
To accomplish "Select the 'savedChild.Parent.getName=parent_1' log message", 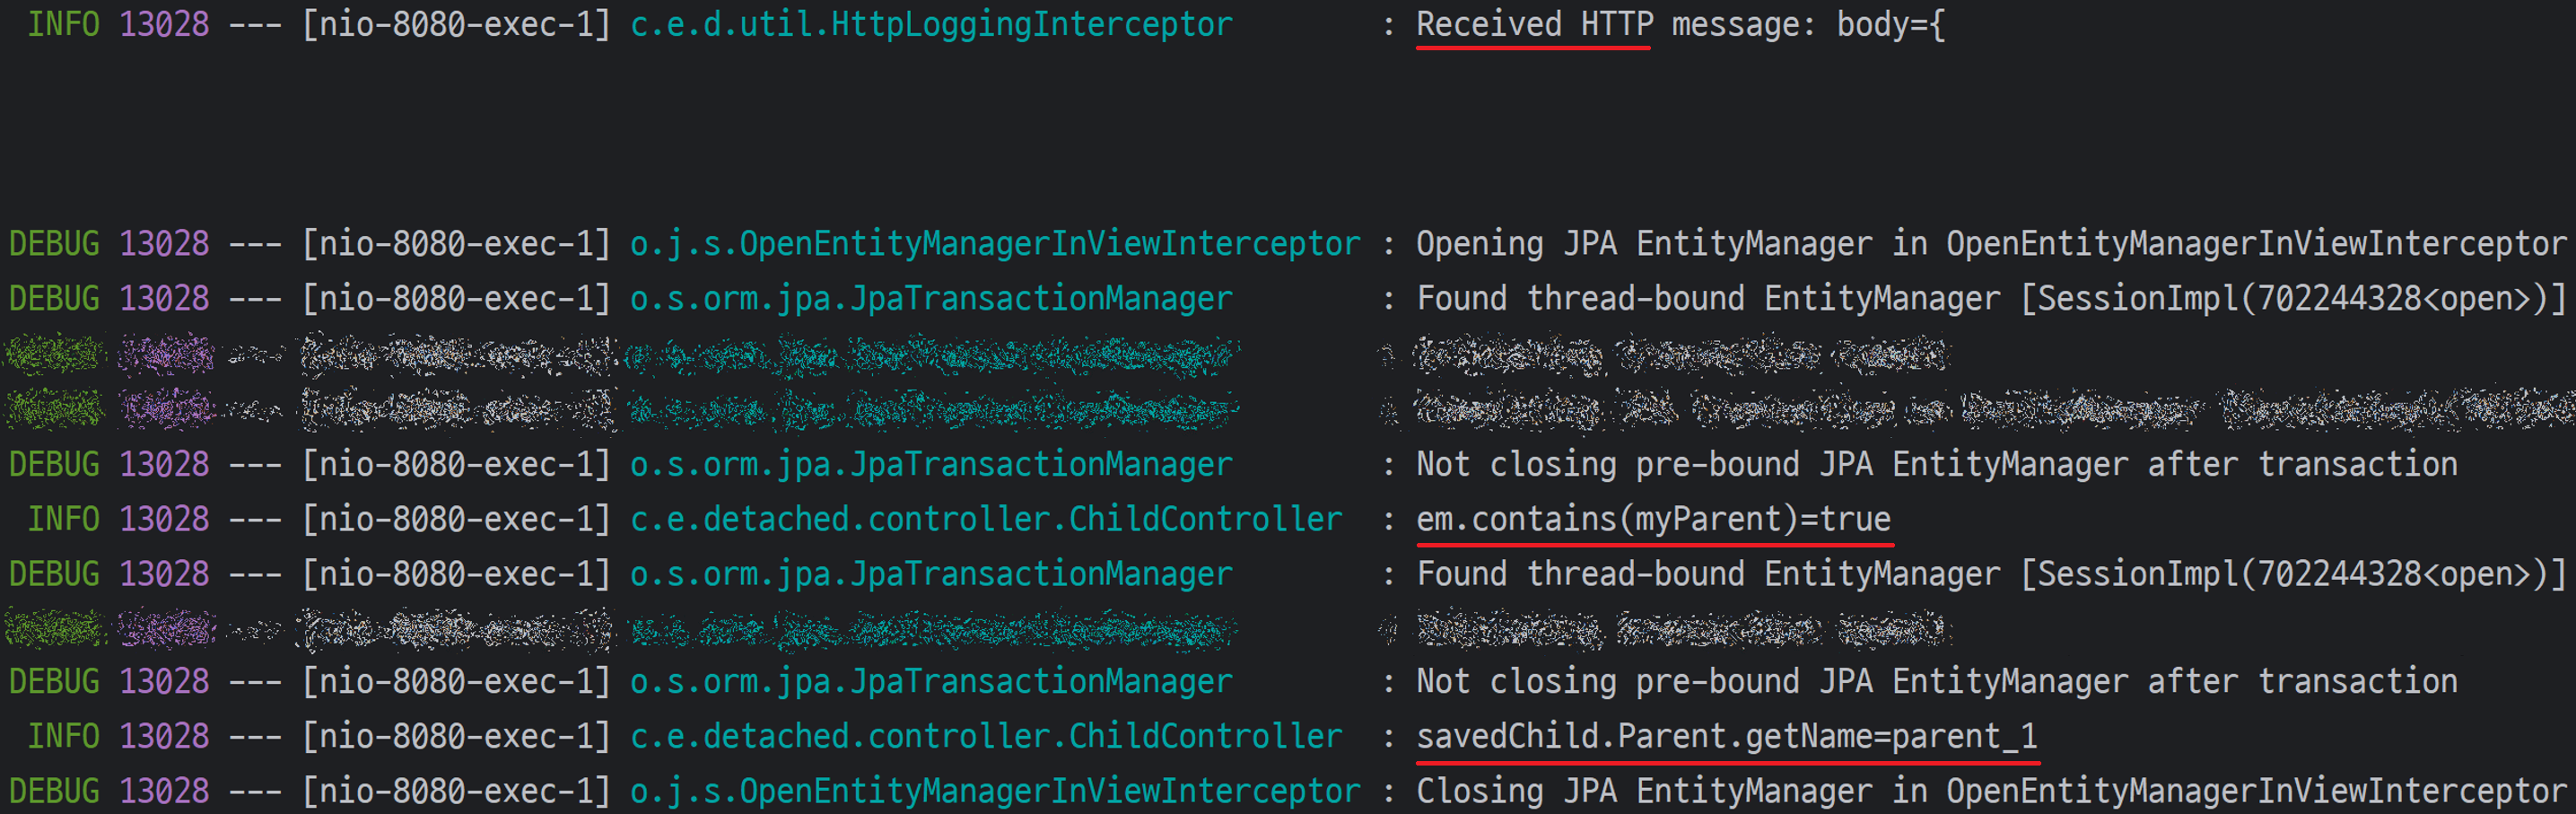I will click(1727, 736).
